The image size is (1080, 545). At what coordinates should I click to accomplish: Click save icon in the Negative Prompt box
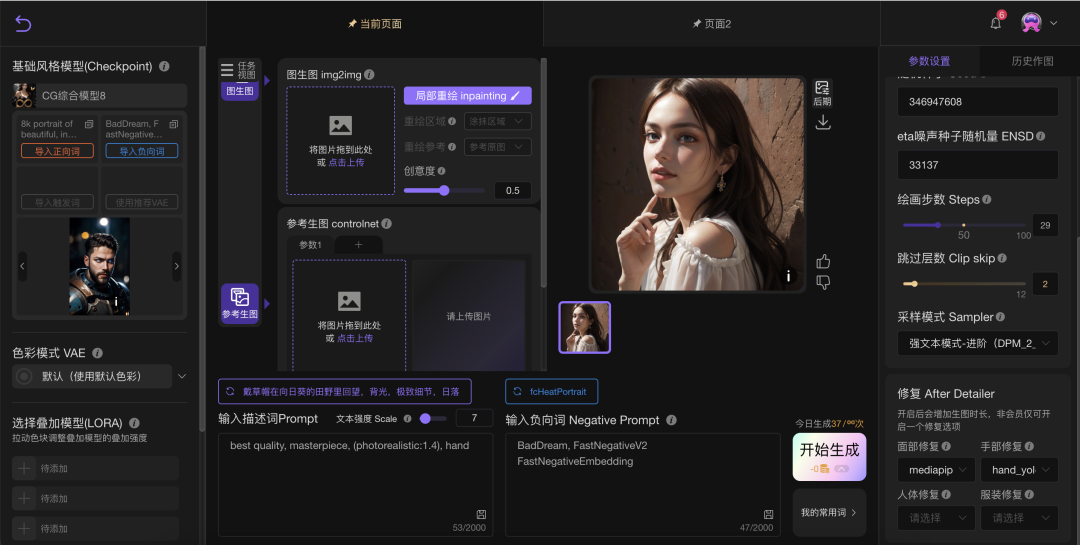point(767,514)
